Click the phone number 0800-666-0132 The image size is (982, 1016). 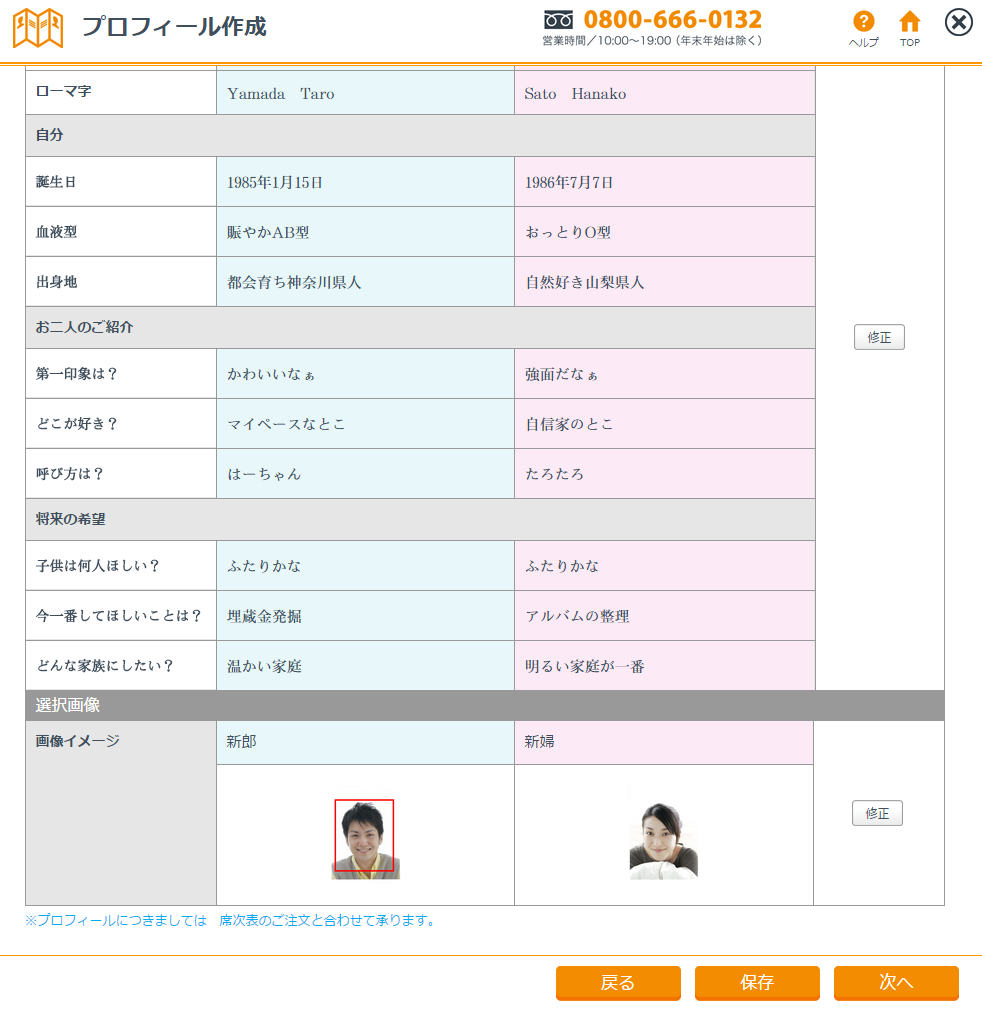click(x=672, y=19)
